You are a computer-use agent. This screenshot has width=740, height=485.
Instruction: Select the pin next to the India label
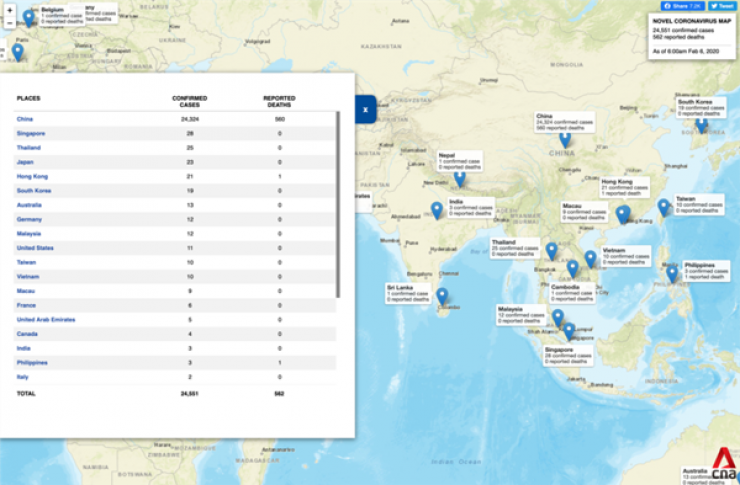437,210
